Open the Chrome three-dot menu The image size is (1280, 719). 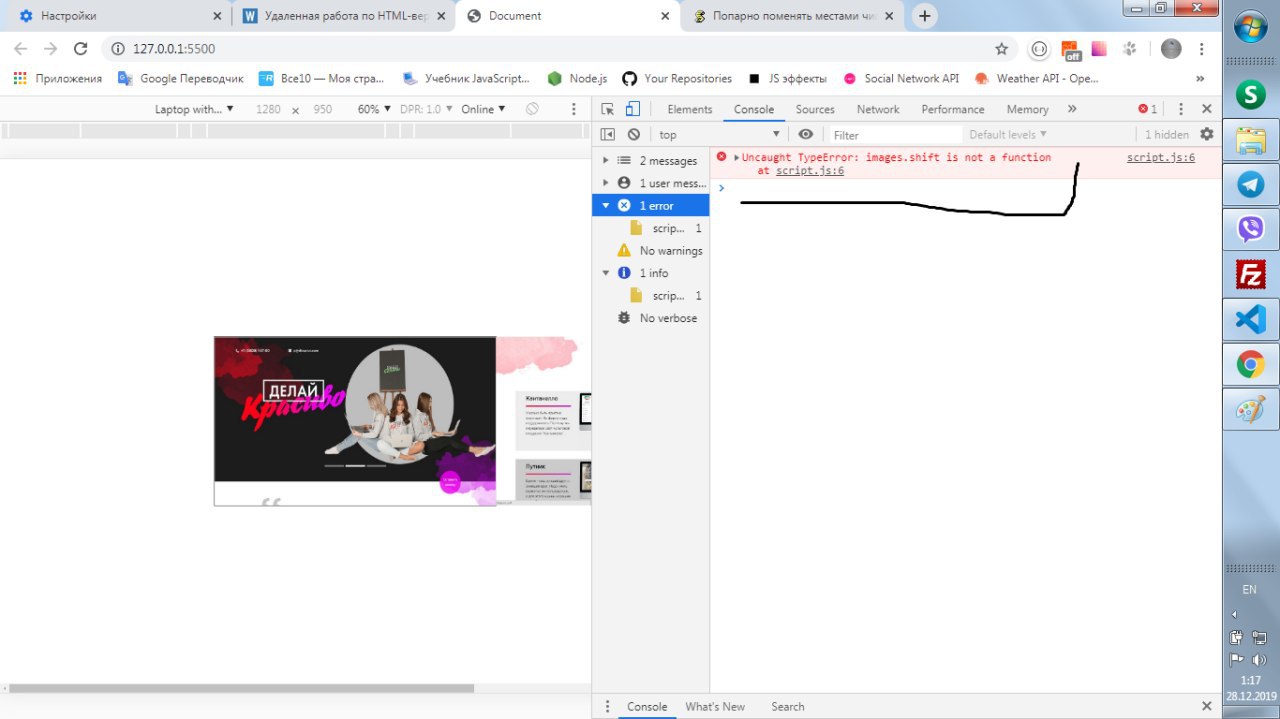pos(1201,48)
